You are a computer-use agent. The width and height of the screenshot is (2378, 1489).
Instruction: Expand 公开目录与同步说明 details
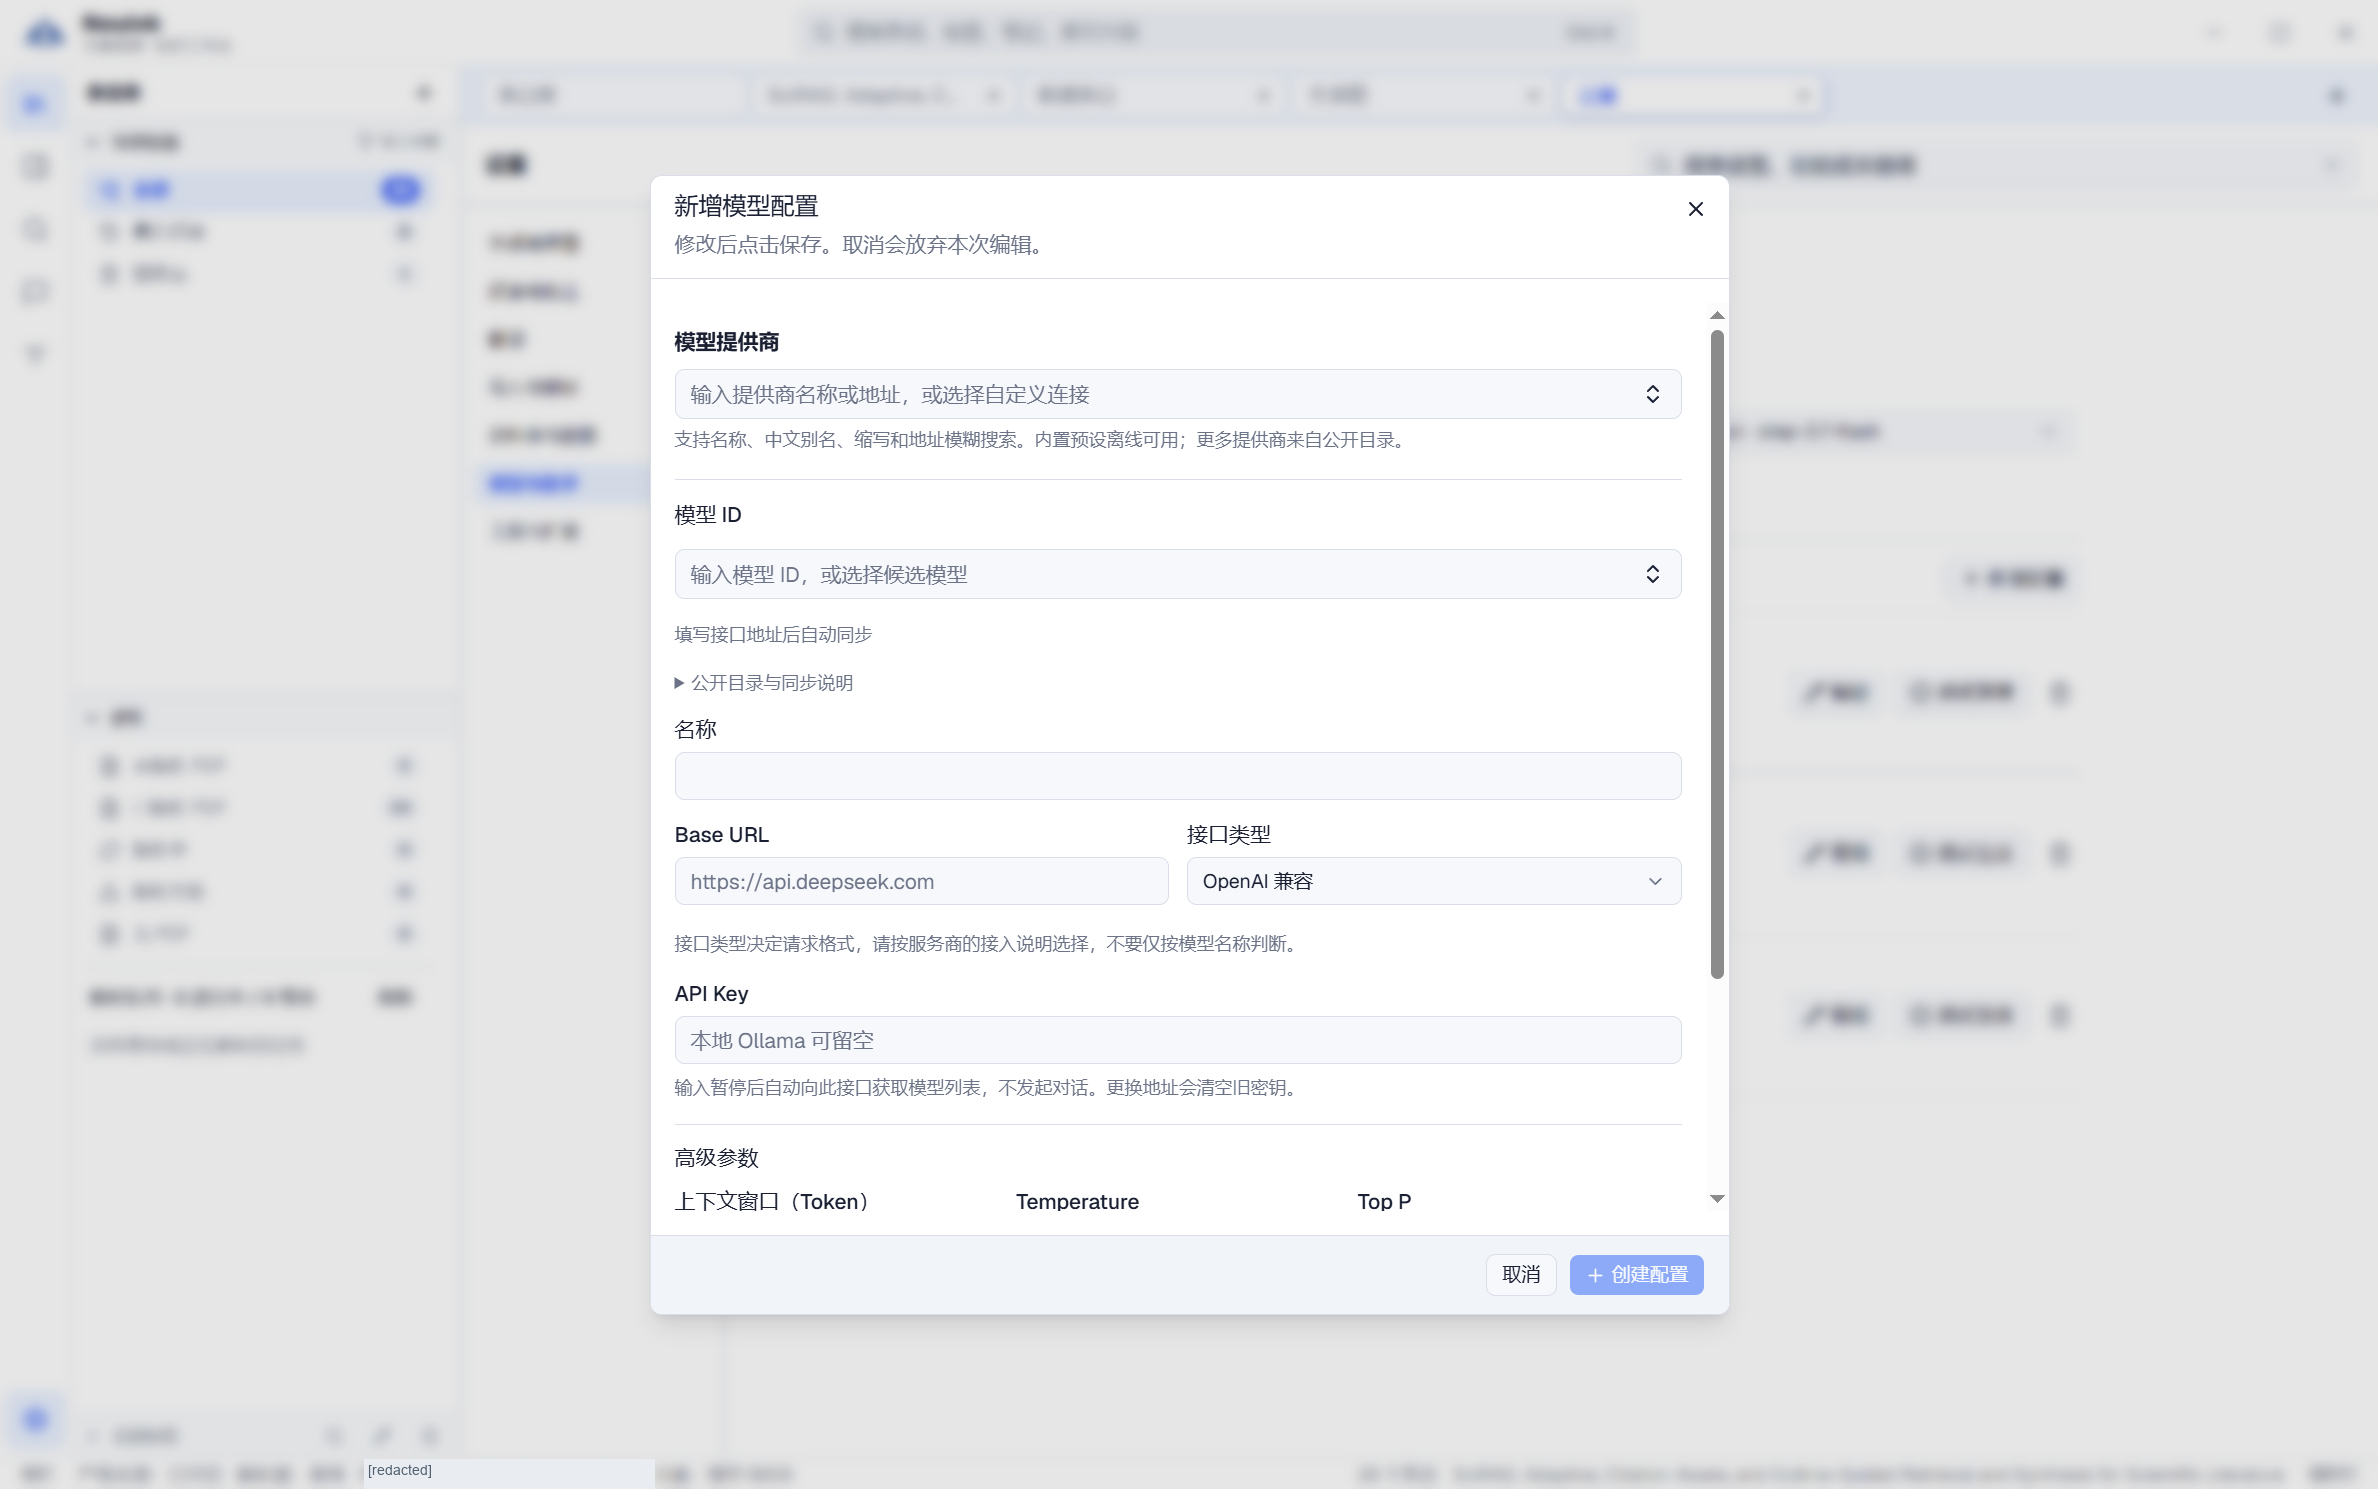click(x=764, y=682)
